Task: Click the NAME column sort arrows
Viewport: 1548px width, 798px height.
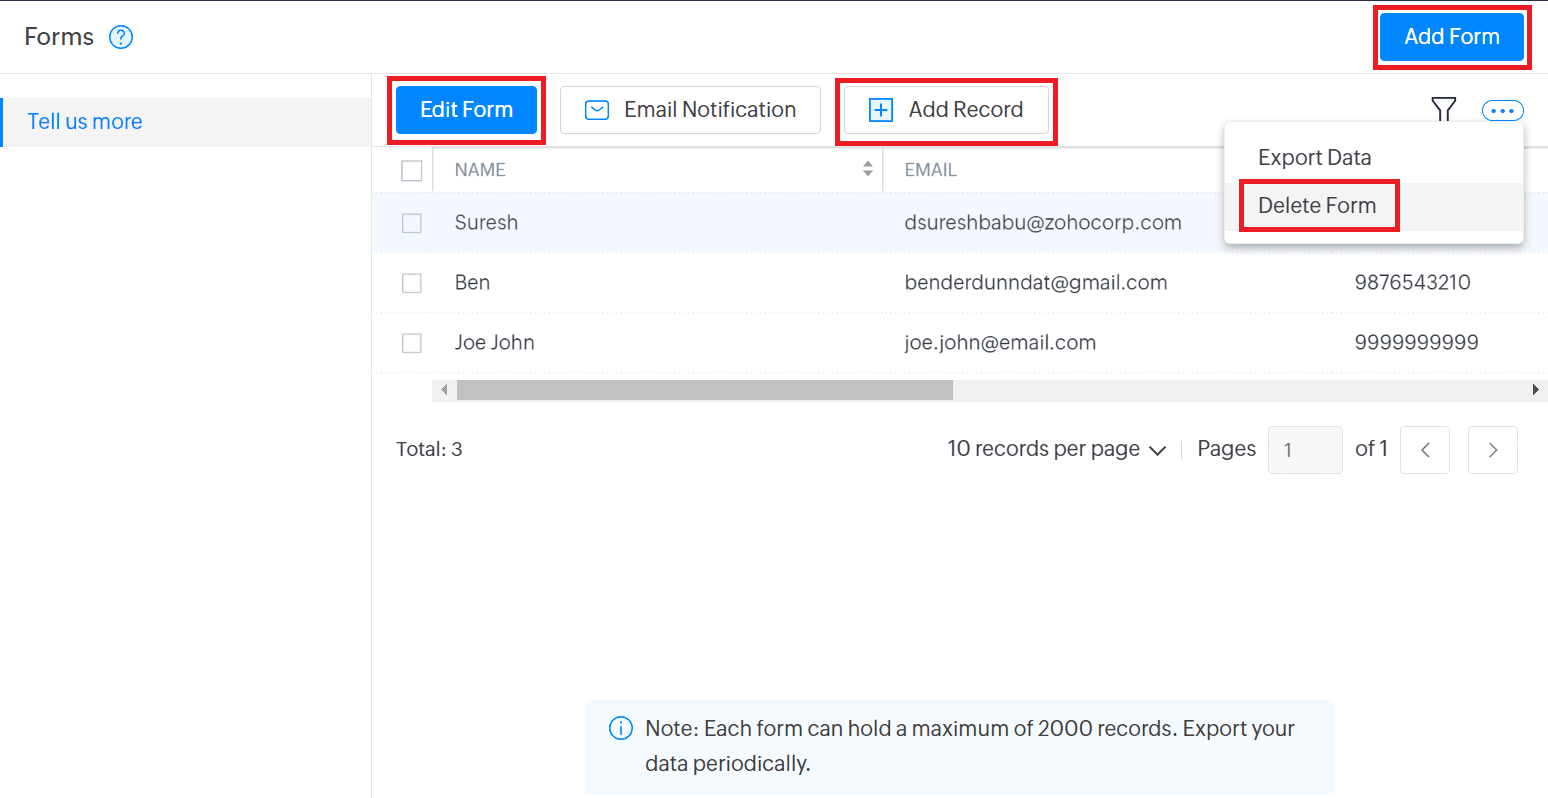Action: 867,170
